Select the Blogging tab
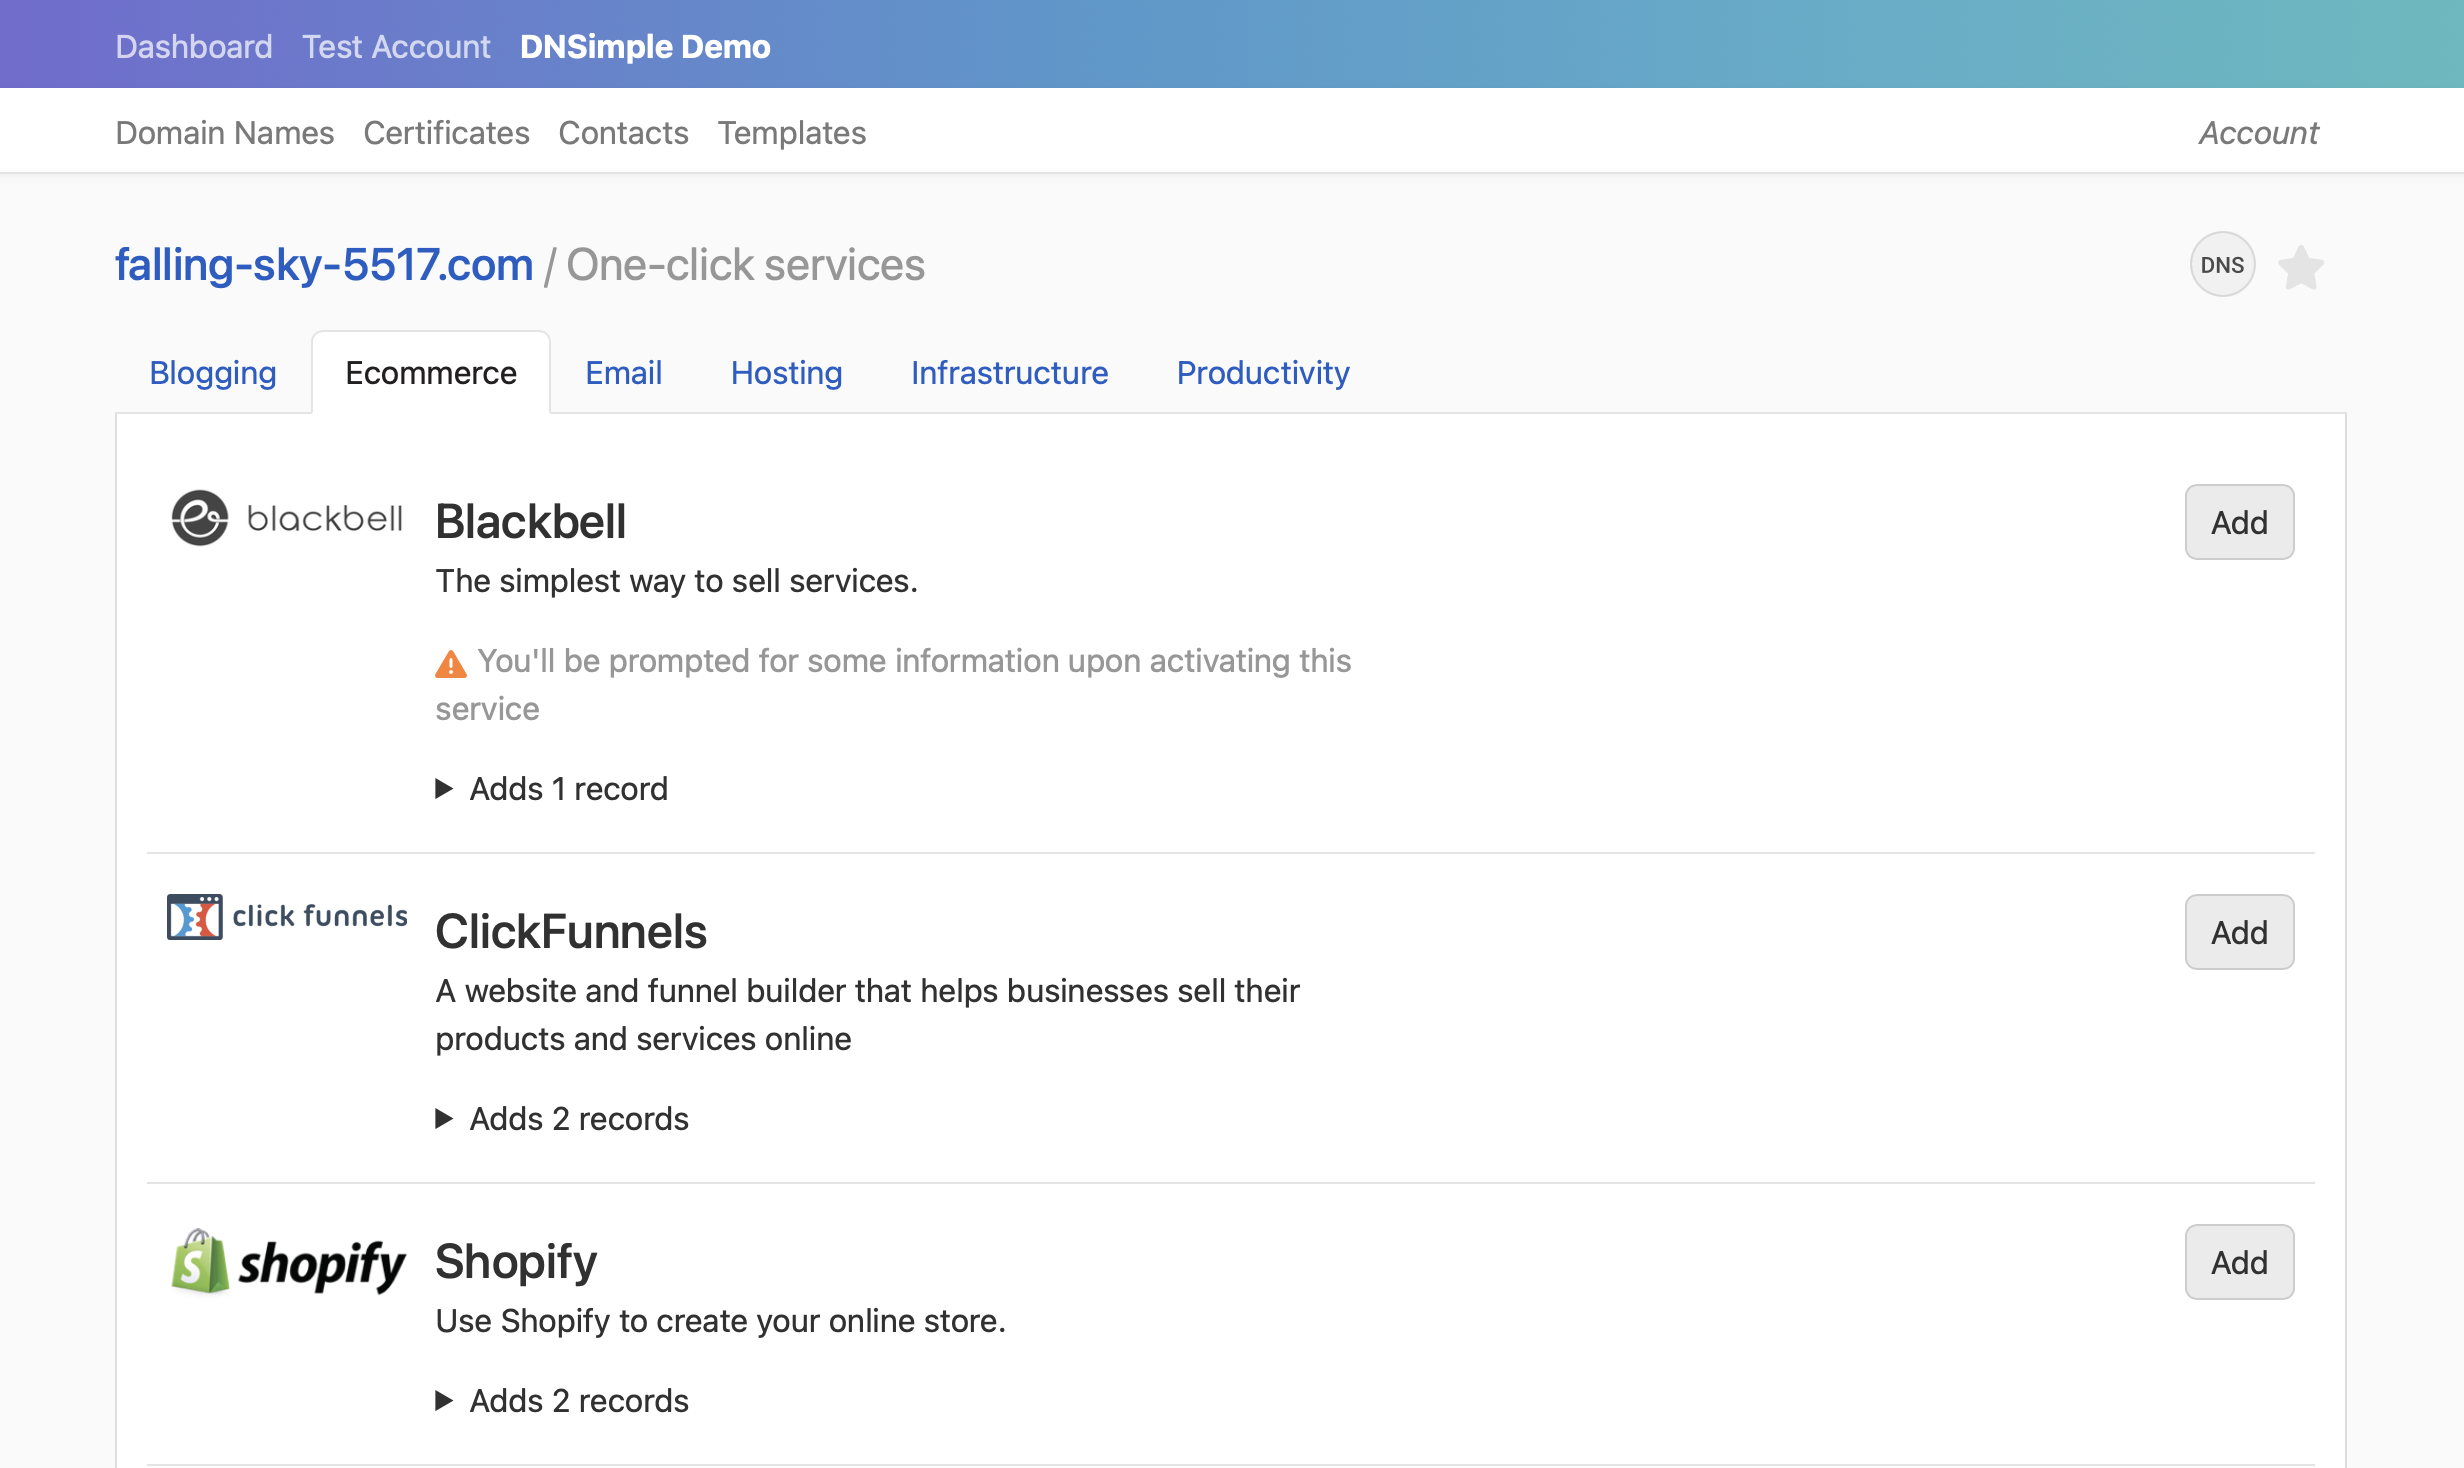 [x=213, y=372]
